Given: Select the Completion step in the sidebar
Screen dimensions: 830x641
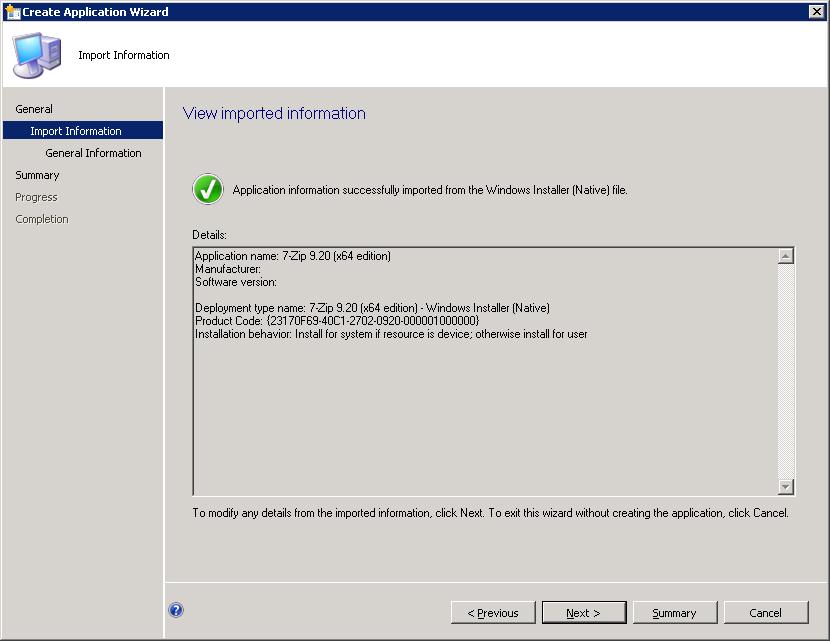Looking at the screenshot, I should point(42,219).
